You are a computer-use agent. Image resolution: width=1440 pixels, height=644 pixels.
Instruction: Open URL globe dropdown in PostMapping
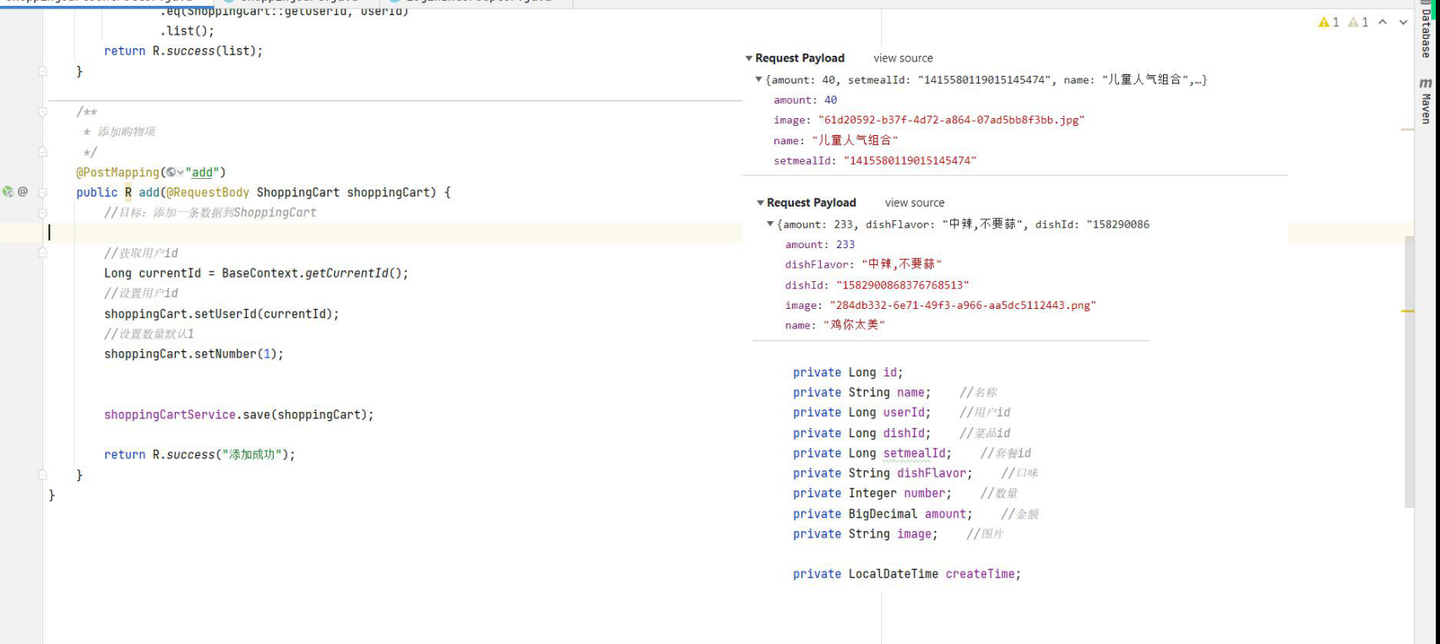174,172
